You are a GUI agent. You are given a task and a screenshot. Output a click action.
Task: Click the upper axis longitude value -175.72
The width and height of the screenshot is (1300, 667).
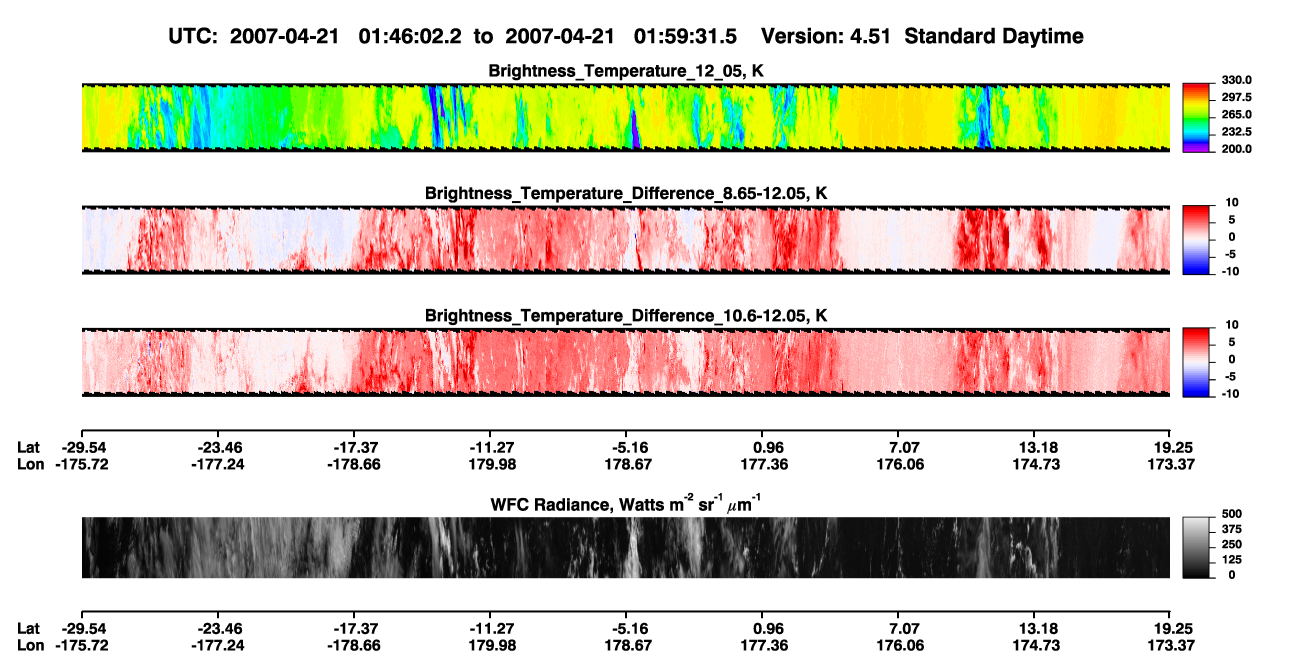83,464
